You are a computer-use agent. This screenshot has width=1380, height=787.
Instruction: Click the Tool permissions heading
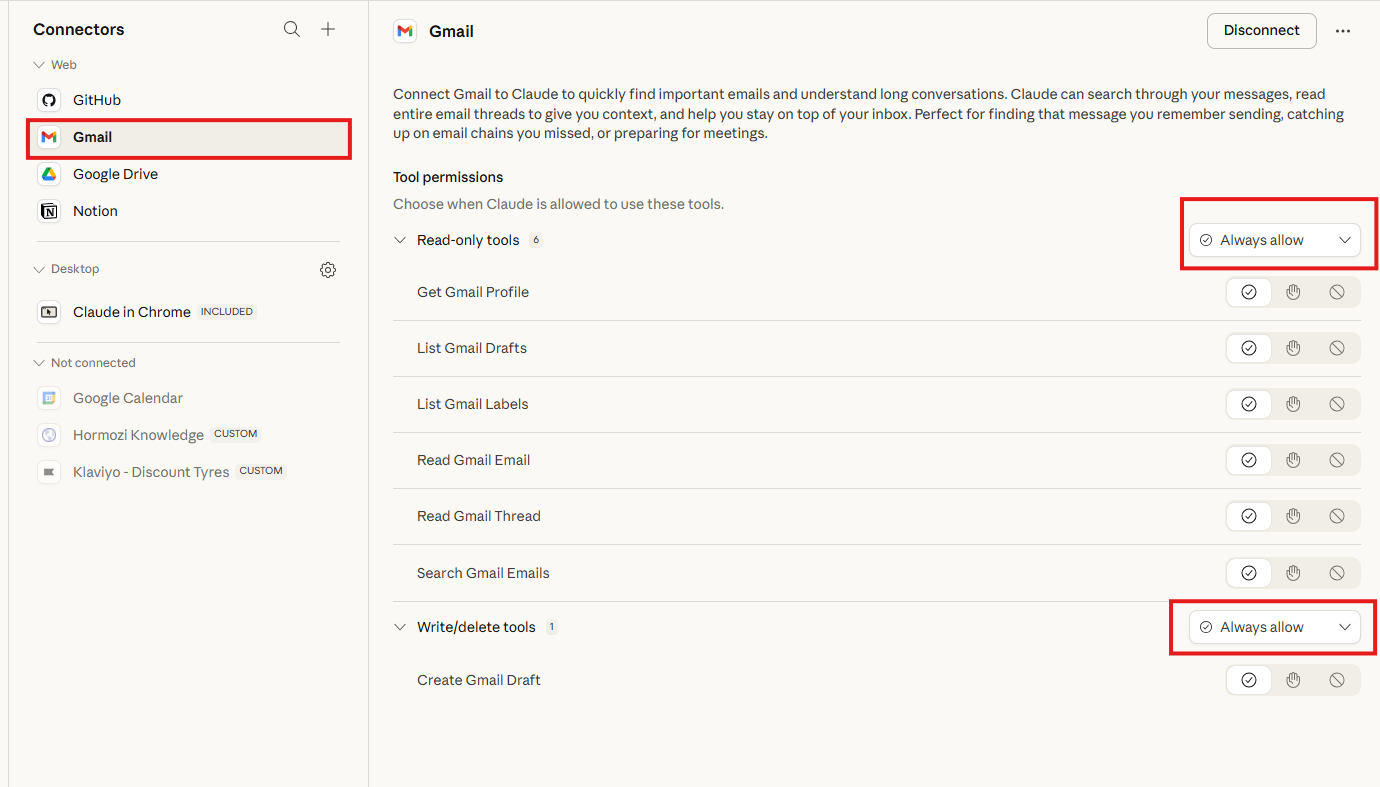(448, 177)
